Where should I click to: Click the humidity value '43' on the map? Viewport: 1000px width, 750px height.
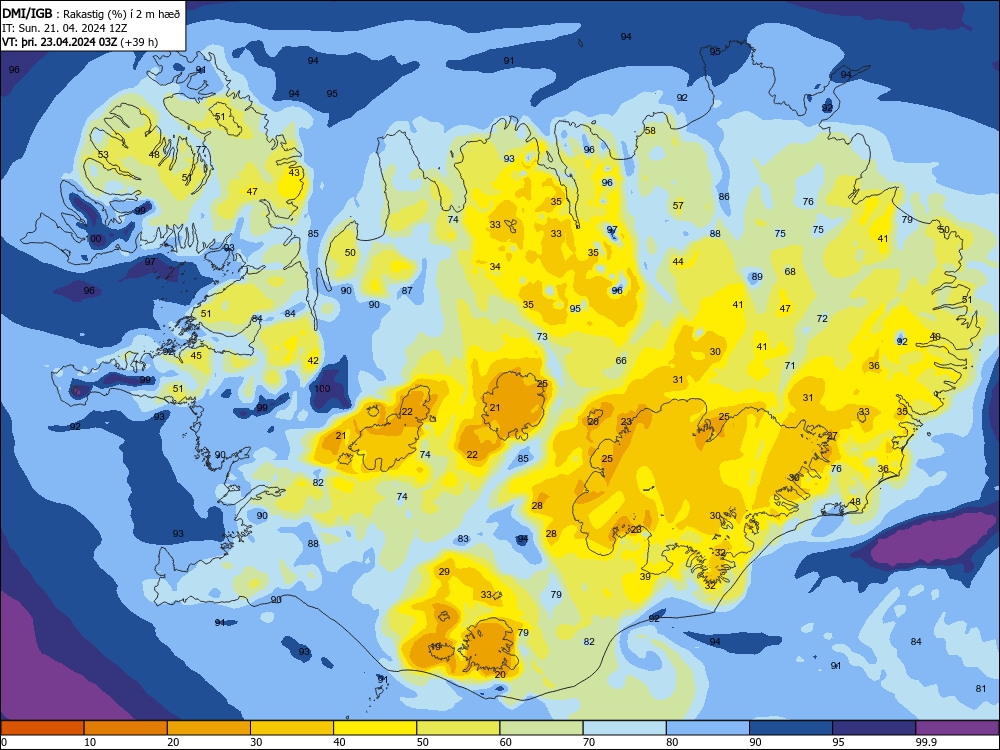[294, 172]
